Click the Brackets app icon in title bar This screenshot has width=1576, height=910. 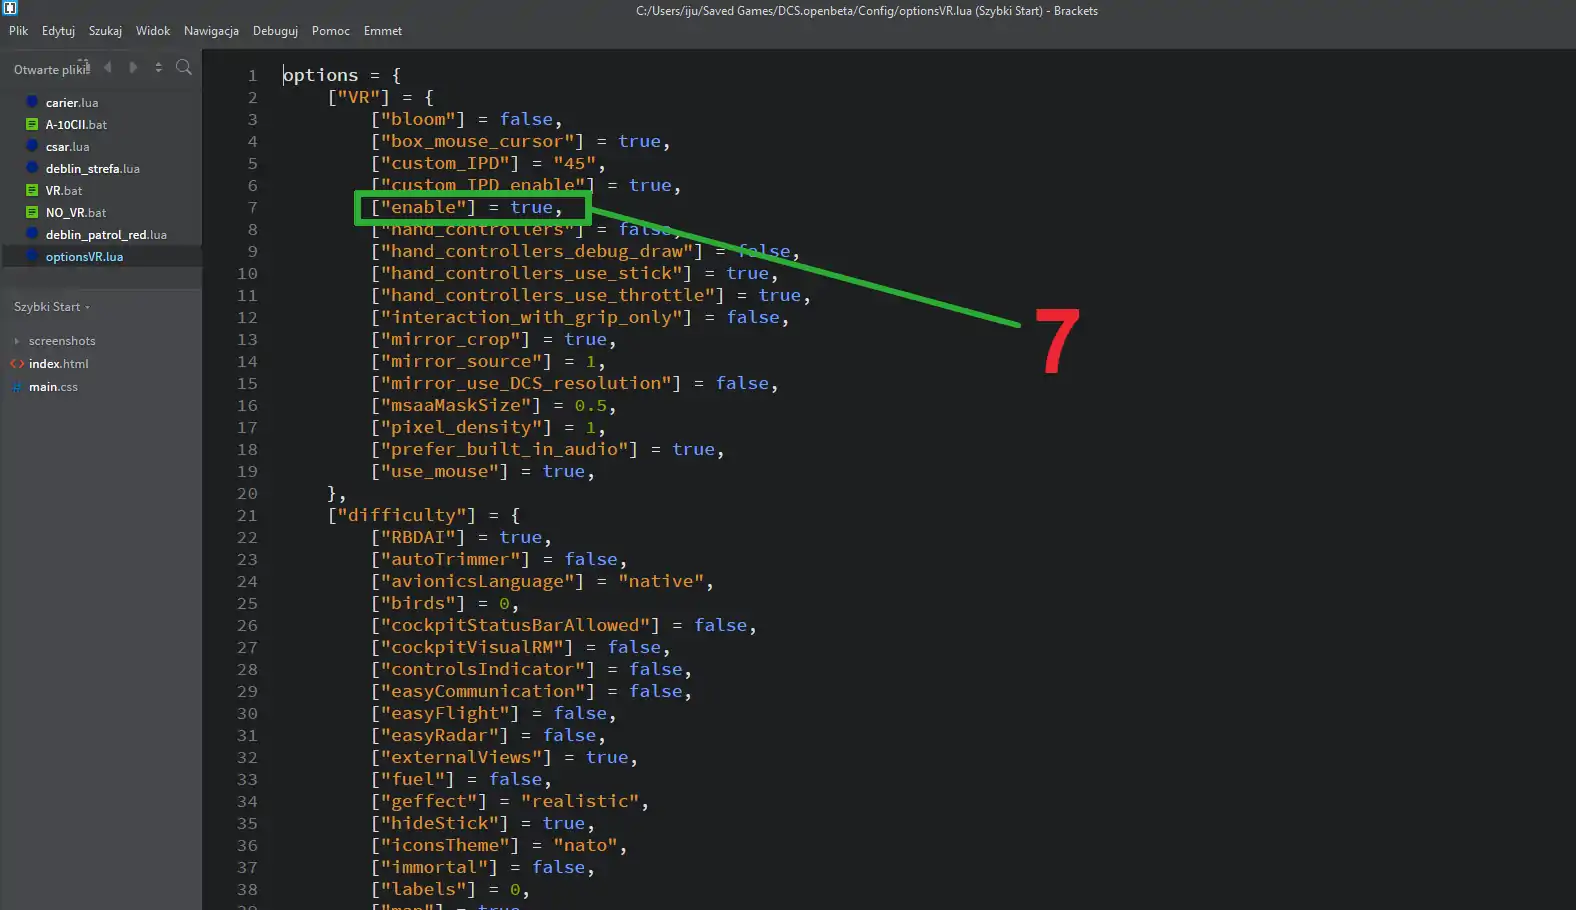pyautogui.click(x=10, y=8)
